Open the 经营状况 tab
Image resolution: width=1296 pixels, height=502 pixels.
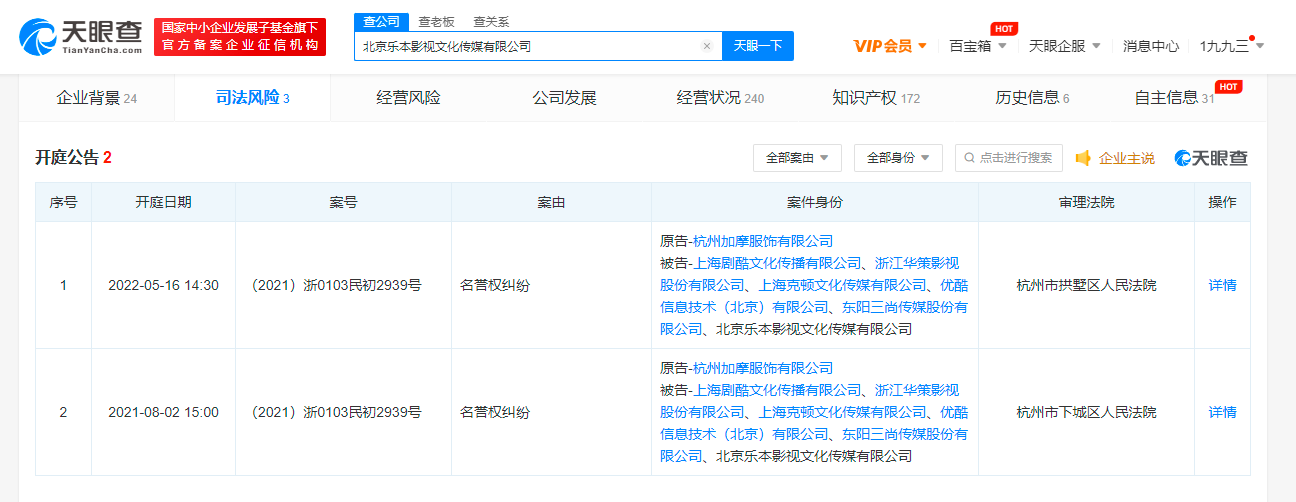[x=720, y=98]
